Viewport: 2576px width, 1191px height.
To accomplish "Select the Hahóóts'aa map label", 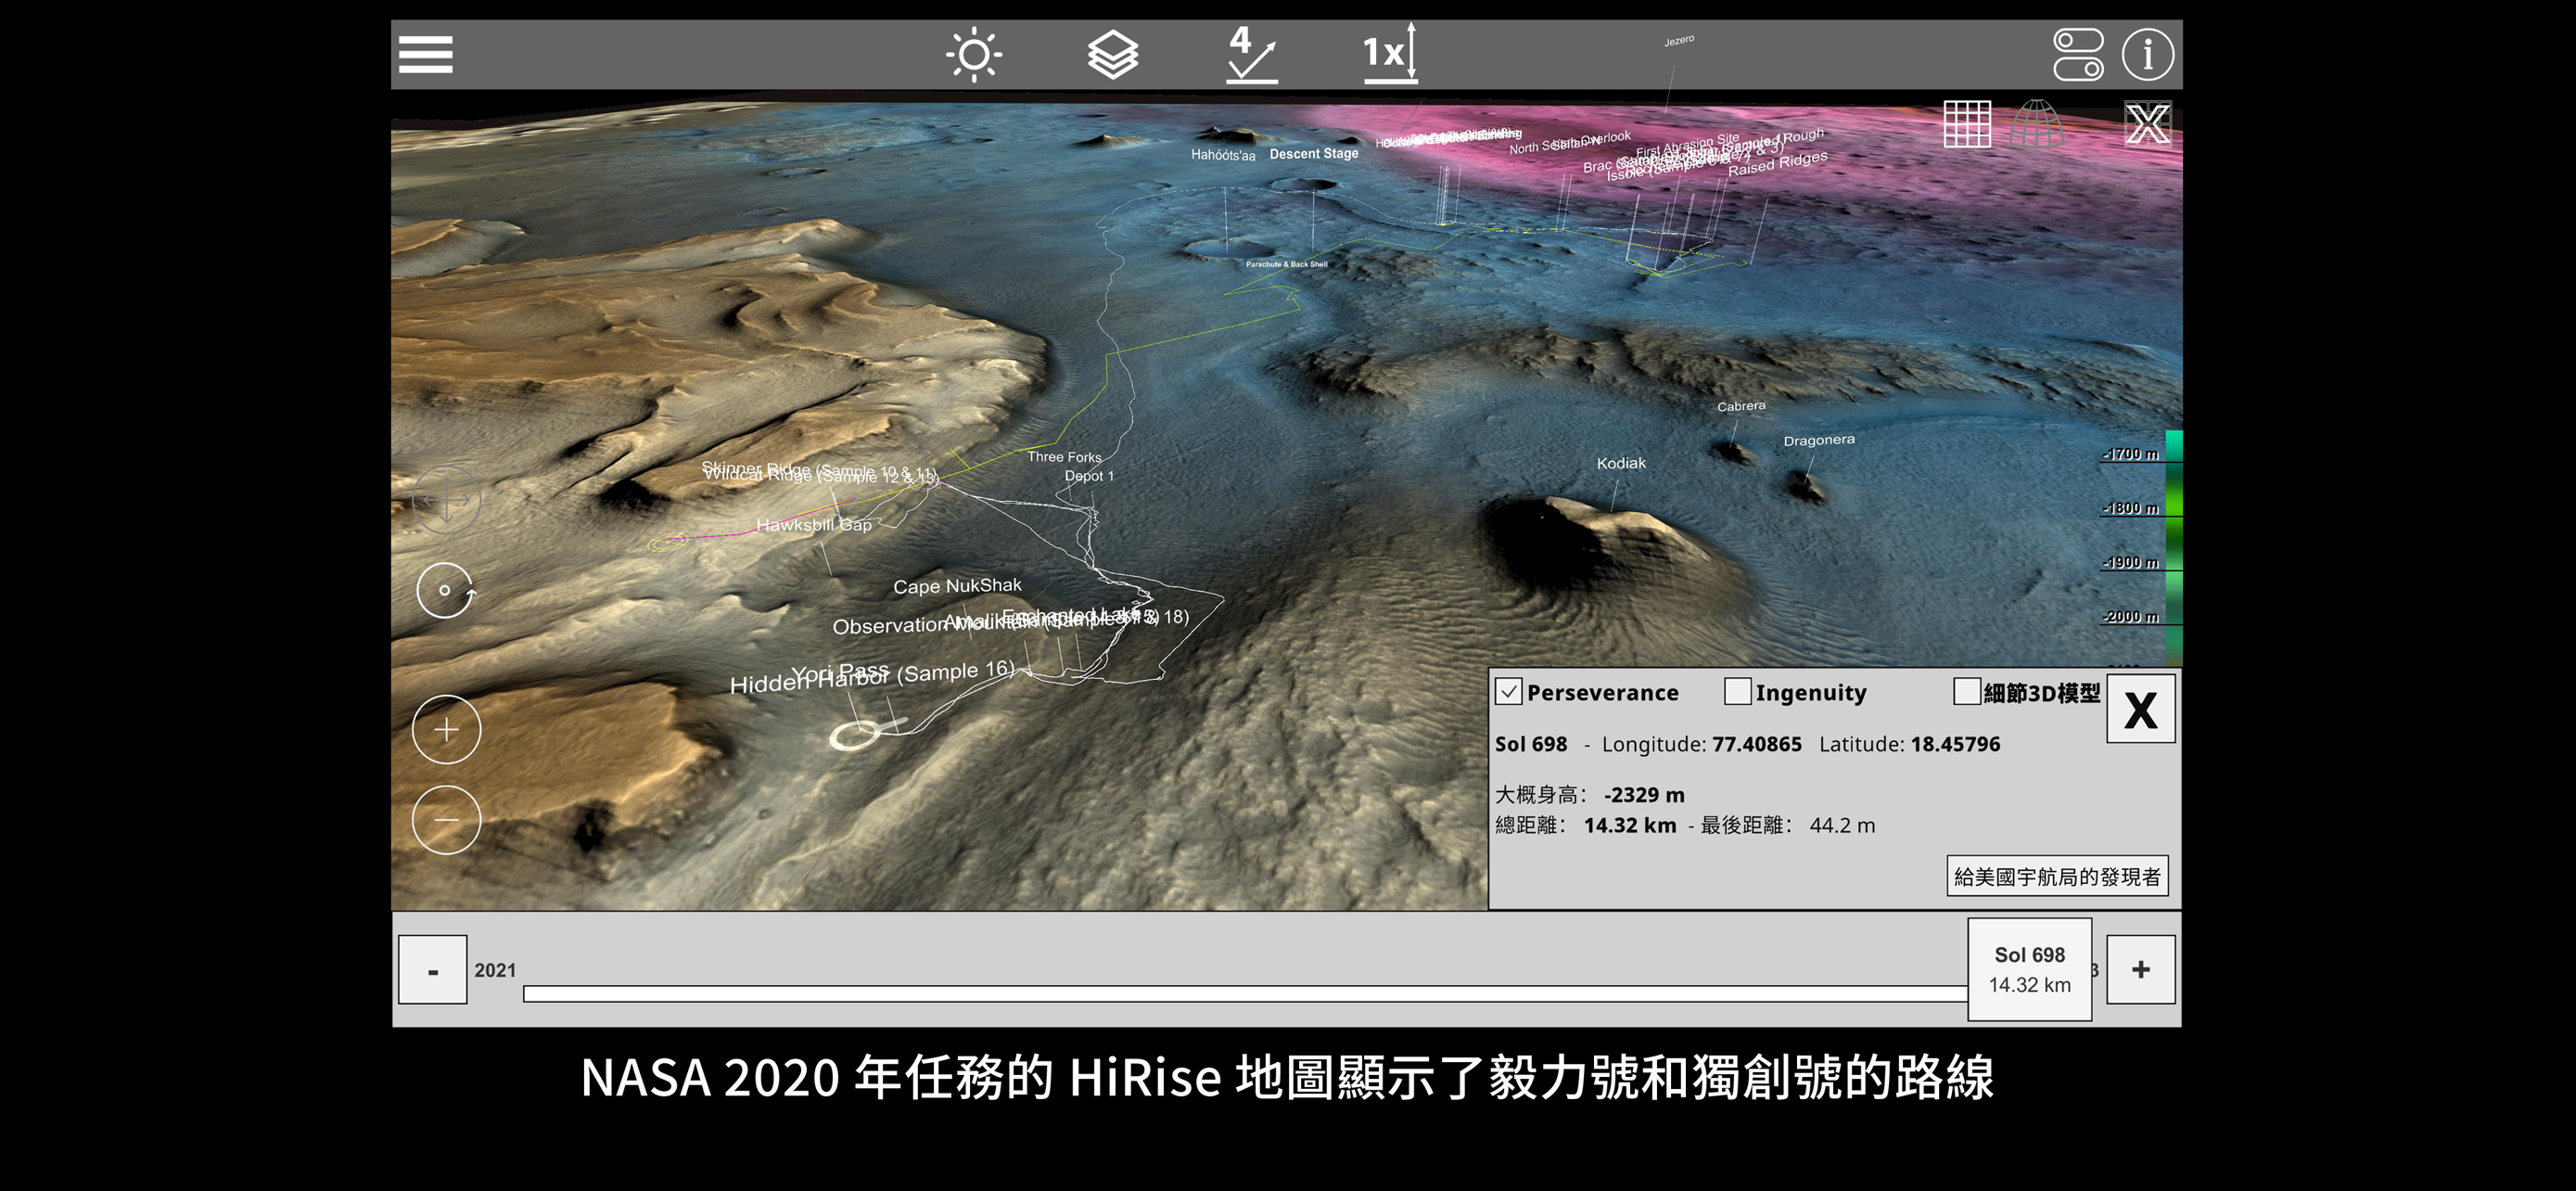I will pos(1222,155).
